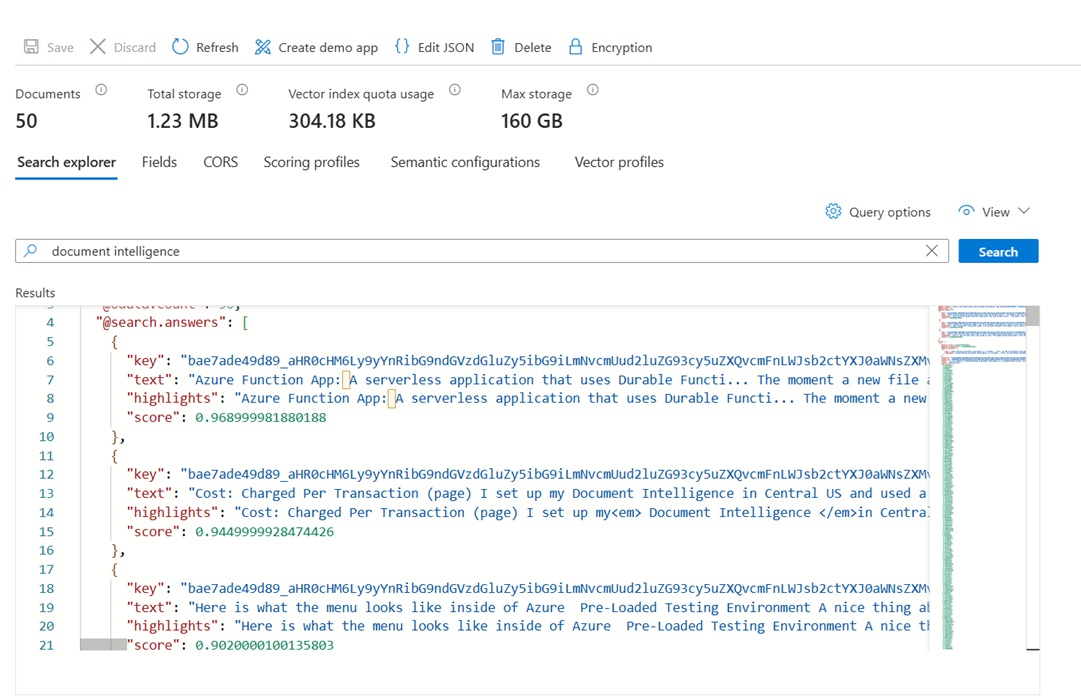Click the blue Search button
Screen dimensions: 1081x700
coord(998,251)
